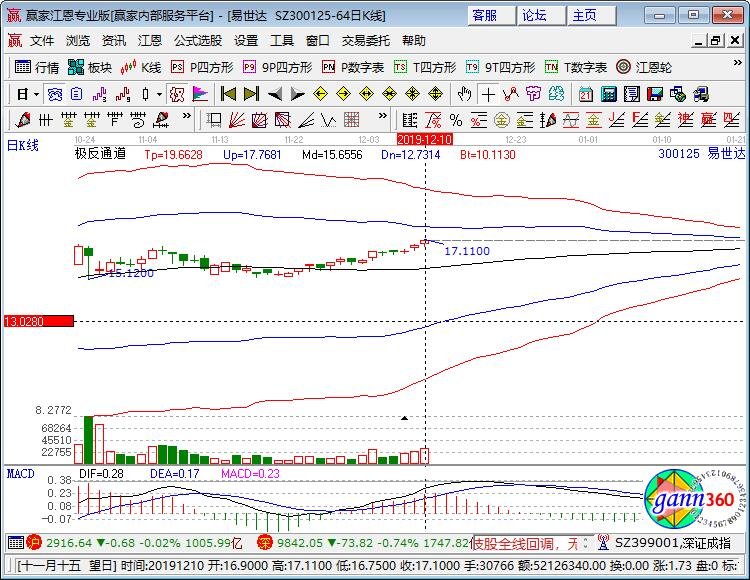Image resolution: width=750 pixels, height=580 pixels.
Task: Open the 江恩轮 Gann wheel
Action: [x=644, y=67]
